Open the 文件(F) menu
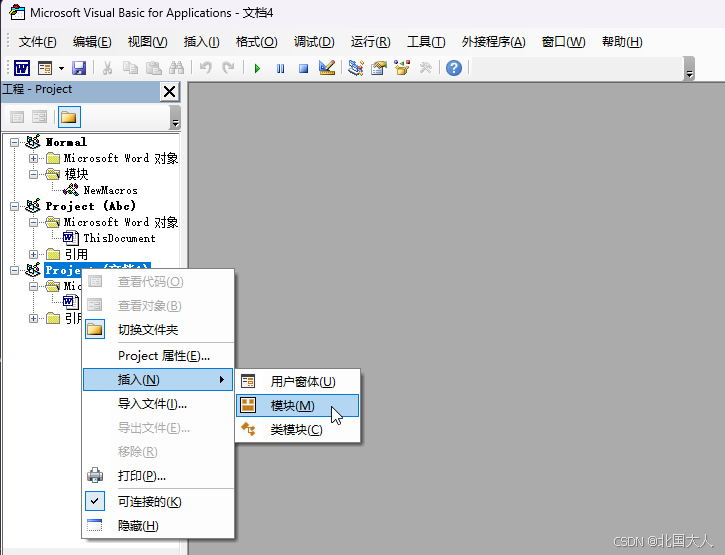 (x=37, y=42)
